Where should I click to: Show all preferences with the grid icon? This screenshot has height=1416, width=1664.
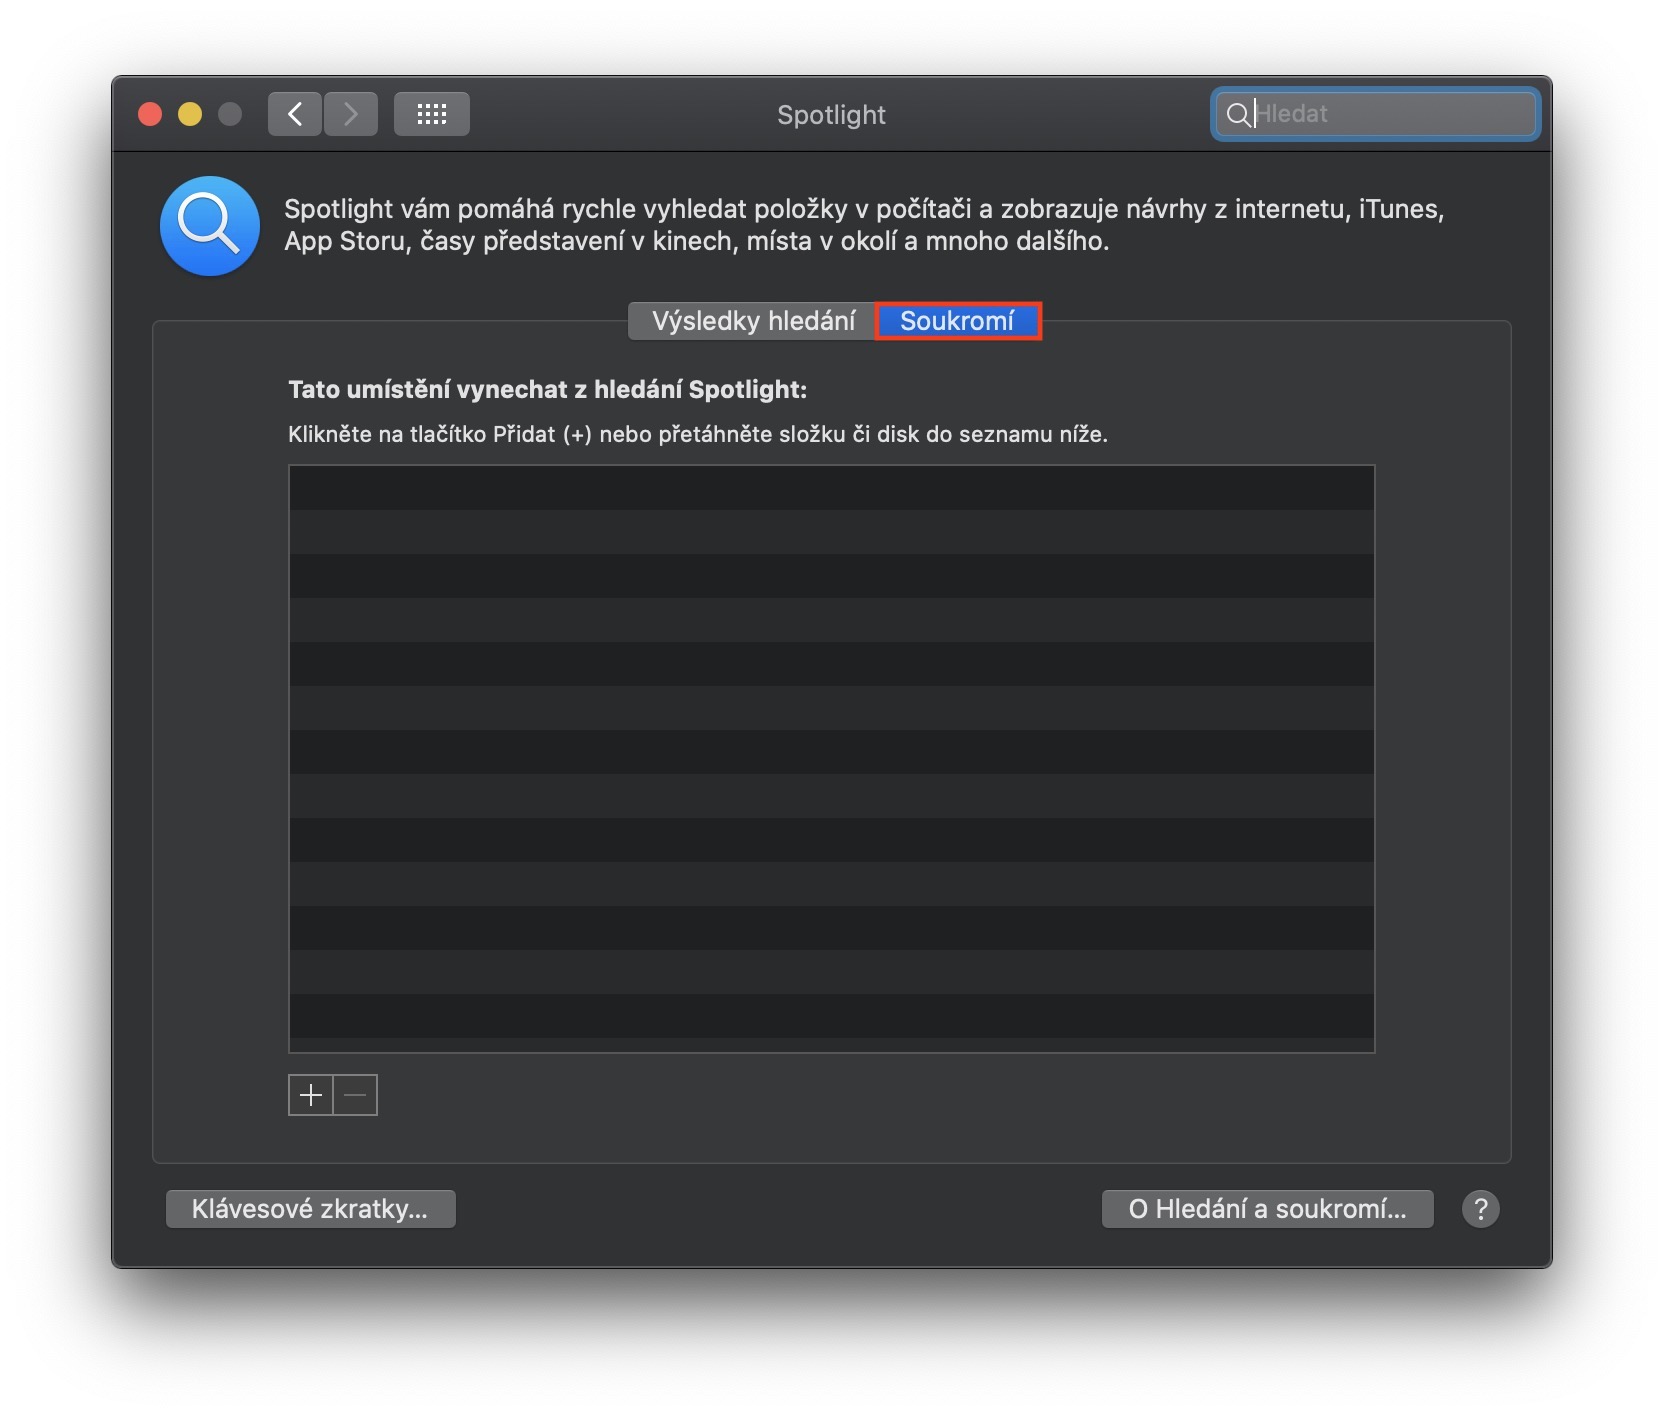[432, 114]
